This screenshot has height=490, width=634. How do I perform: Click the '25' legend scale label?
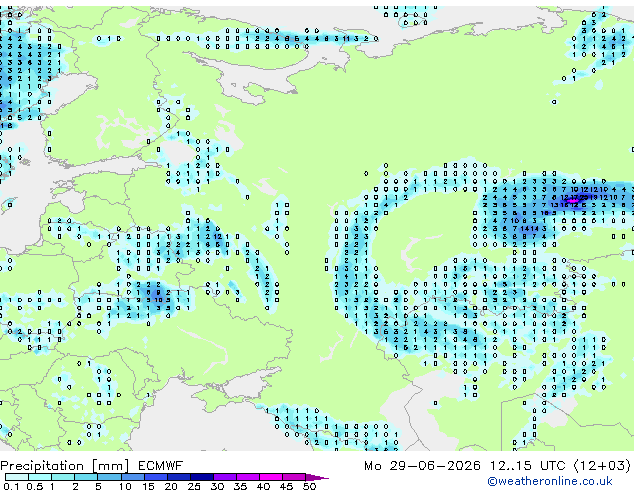pos(194,486)
